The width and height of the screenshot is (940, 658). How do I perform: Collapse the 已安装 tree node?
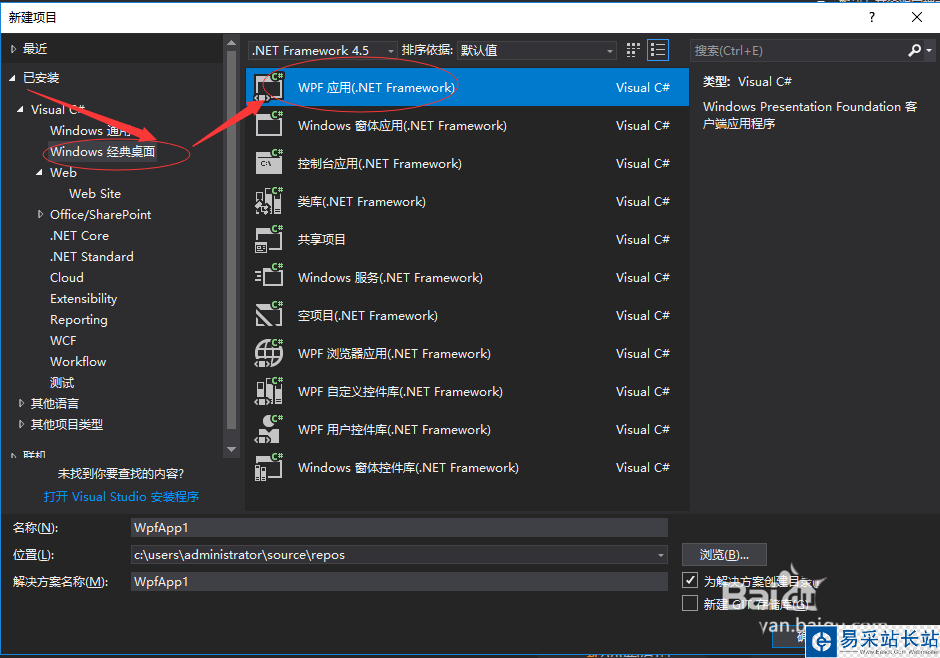13,78
